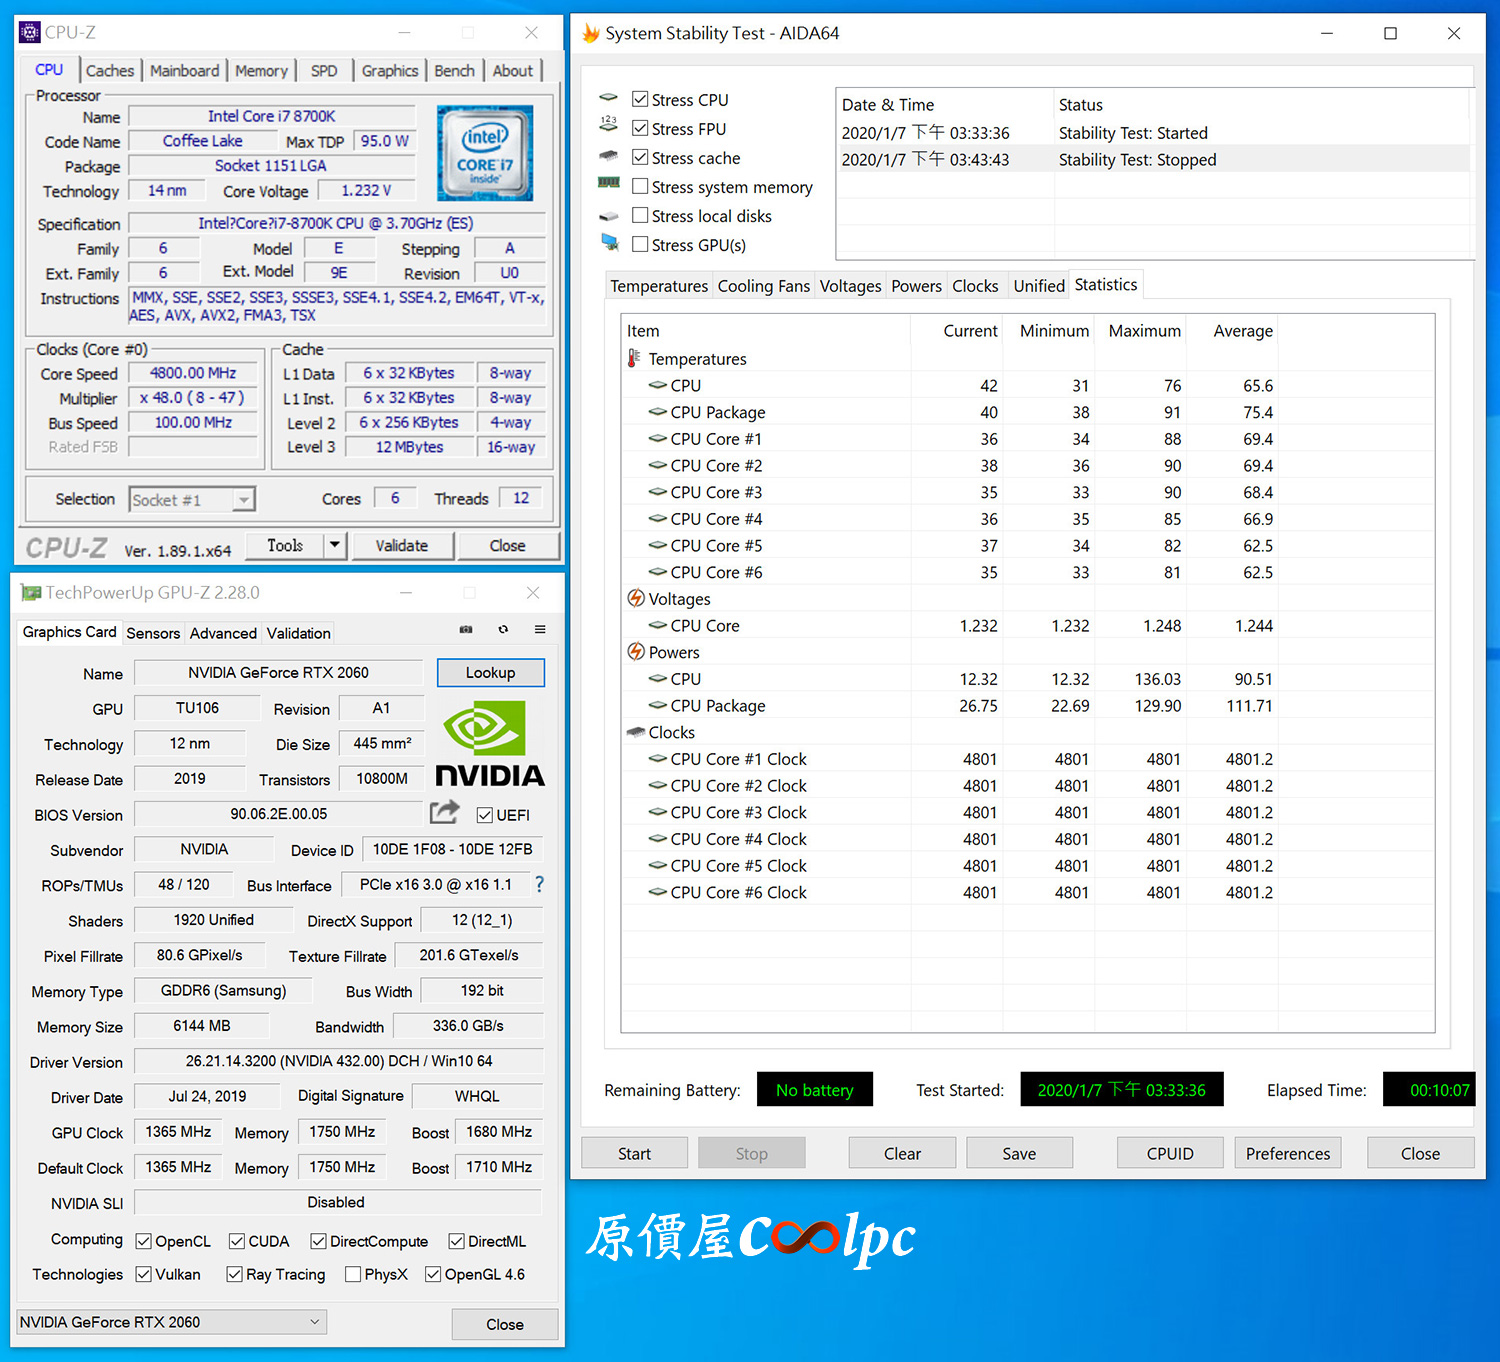Click the GPU-Z screenshot camera icon
This screenshot has height=1362, width=1500.
[x=466, y=630]
